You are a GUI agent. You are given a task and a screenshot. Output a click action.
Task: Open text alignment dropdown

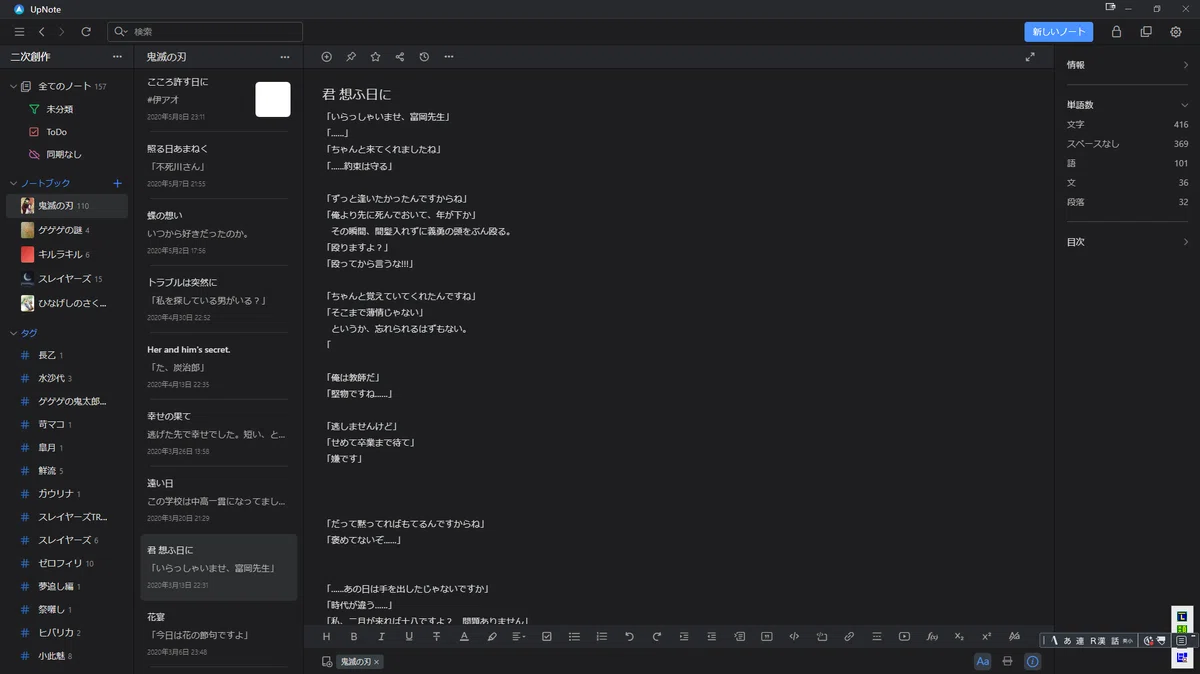point(519,636)
